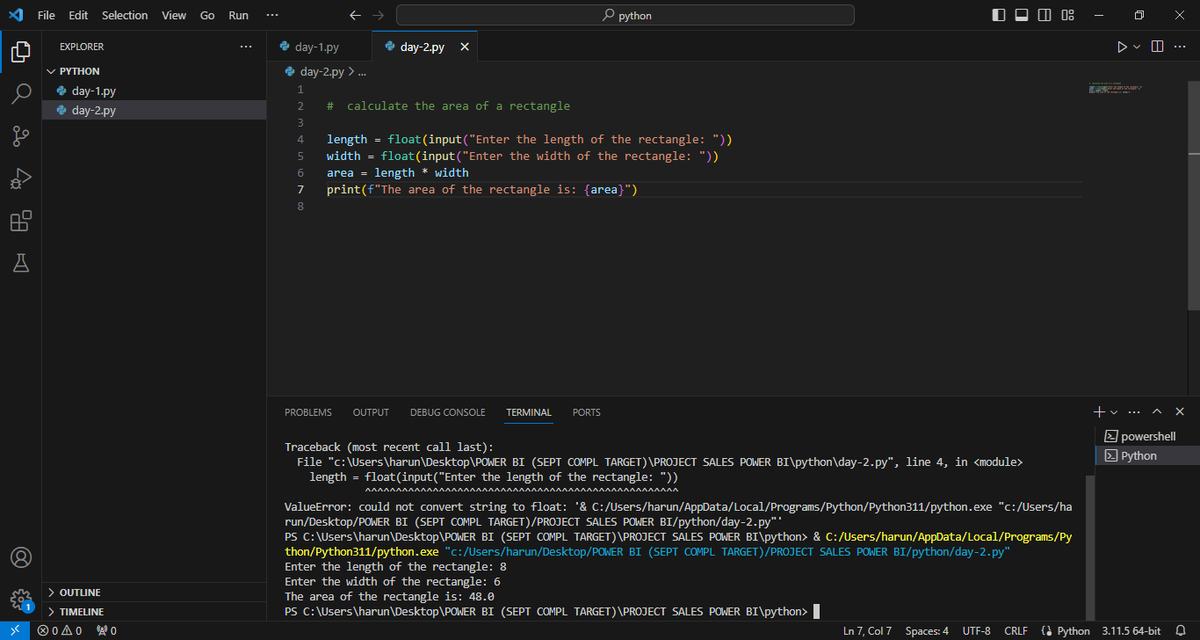Open the Source Control view
The image size is (1200, 640).
pos(21,137)
